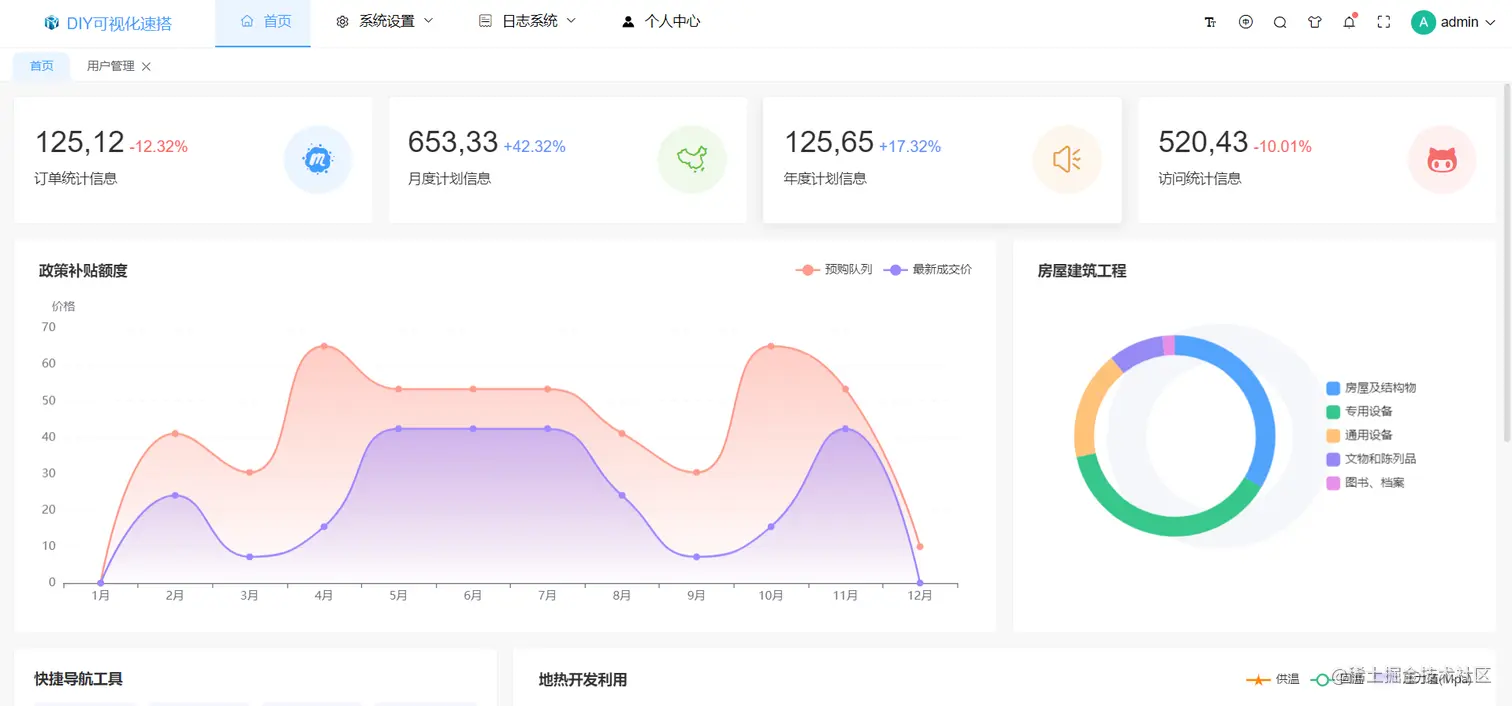The height and width of the screenshot is (706, 1512).
Task: Open the admin user dropdown arrow
Action: point(1490,22)
